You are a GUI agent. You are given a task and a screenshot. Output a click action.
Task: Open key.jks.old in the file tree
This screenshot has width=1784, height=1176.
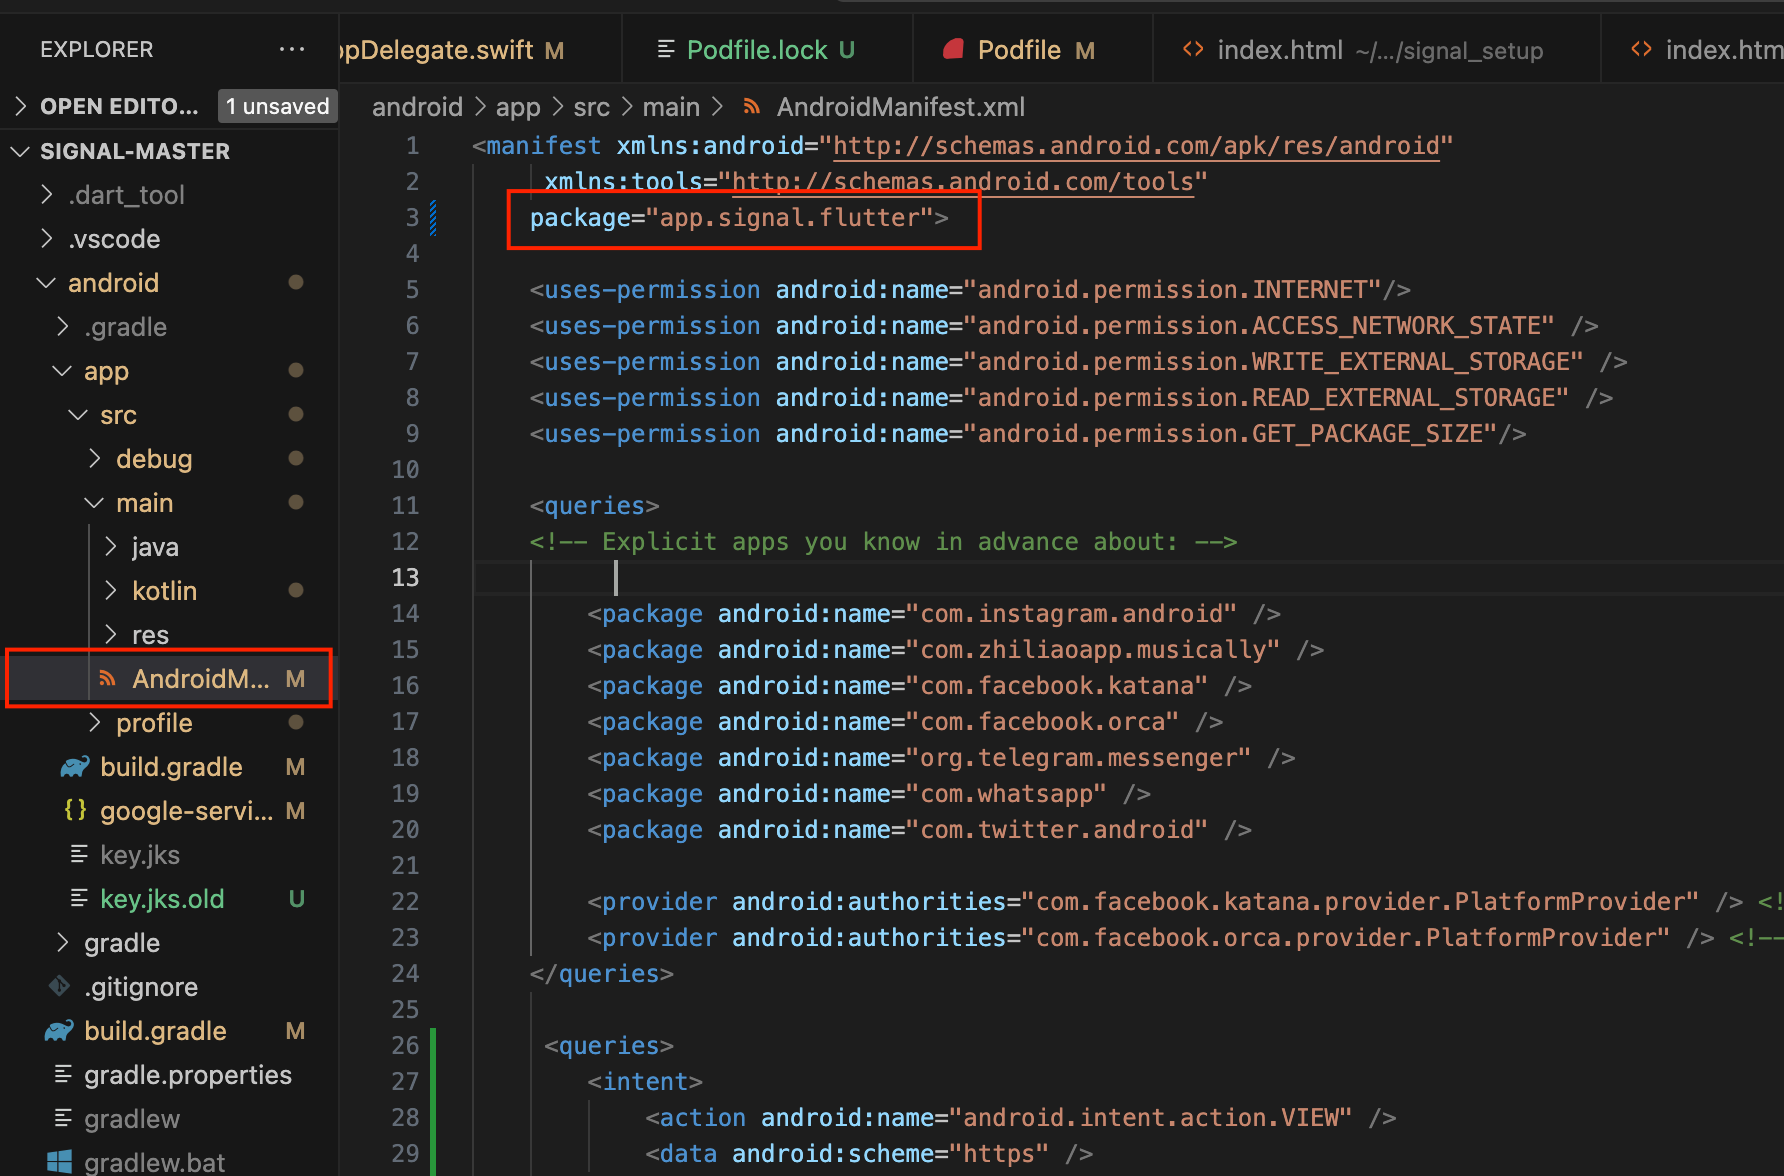pos(162,899)
